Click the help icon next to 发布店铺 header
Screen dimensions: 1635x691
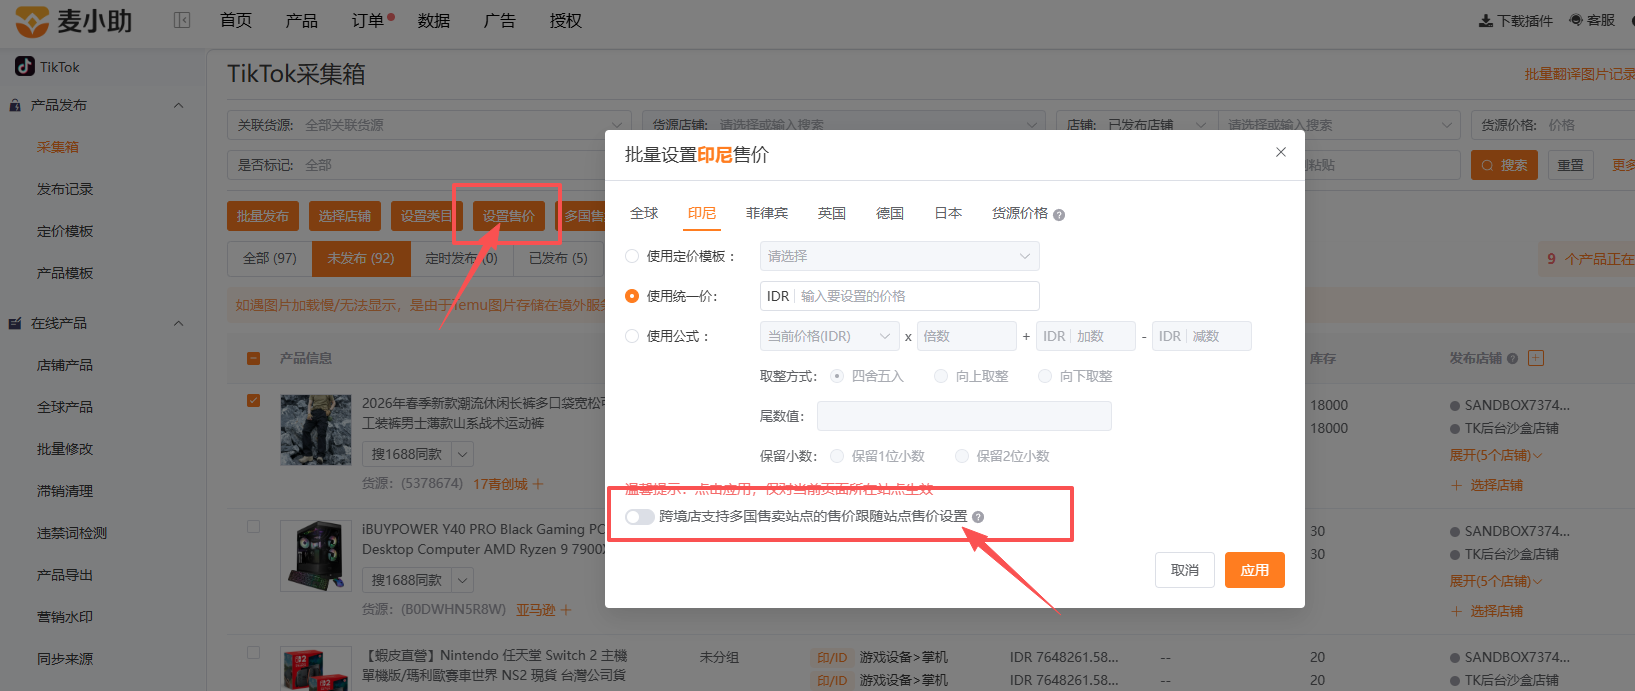1512,358
